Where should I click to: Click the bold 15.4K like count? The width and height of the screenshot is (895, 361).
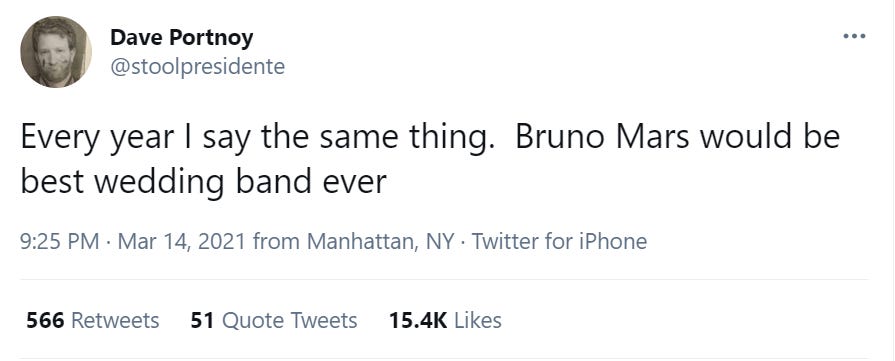tap(418, 320)
